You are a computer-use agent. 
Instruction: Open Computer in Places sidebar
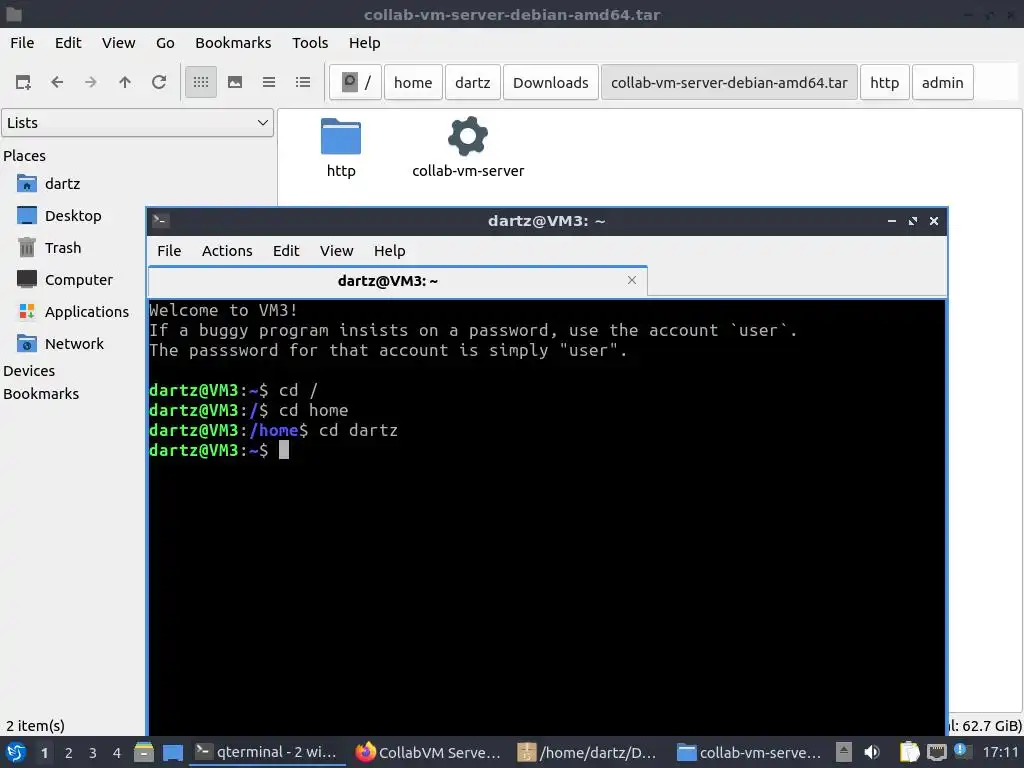(x=78, y=280)
